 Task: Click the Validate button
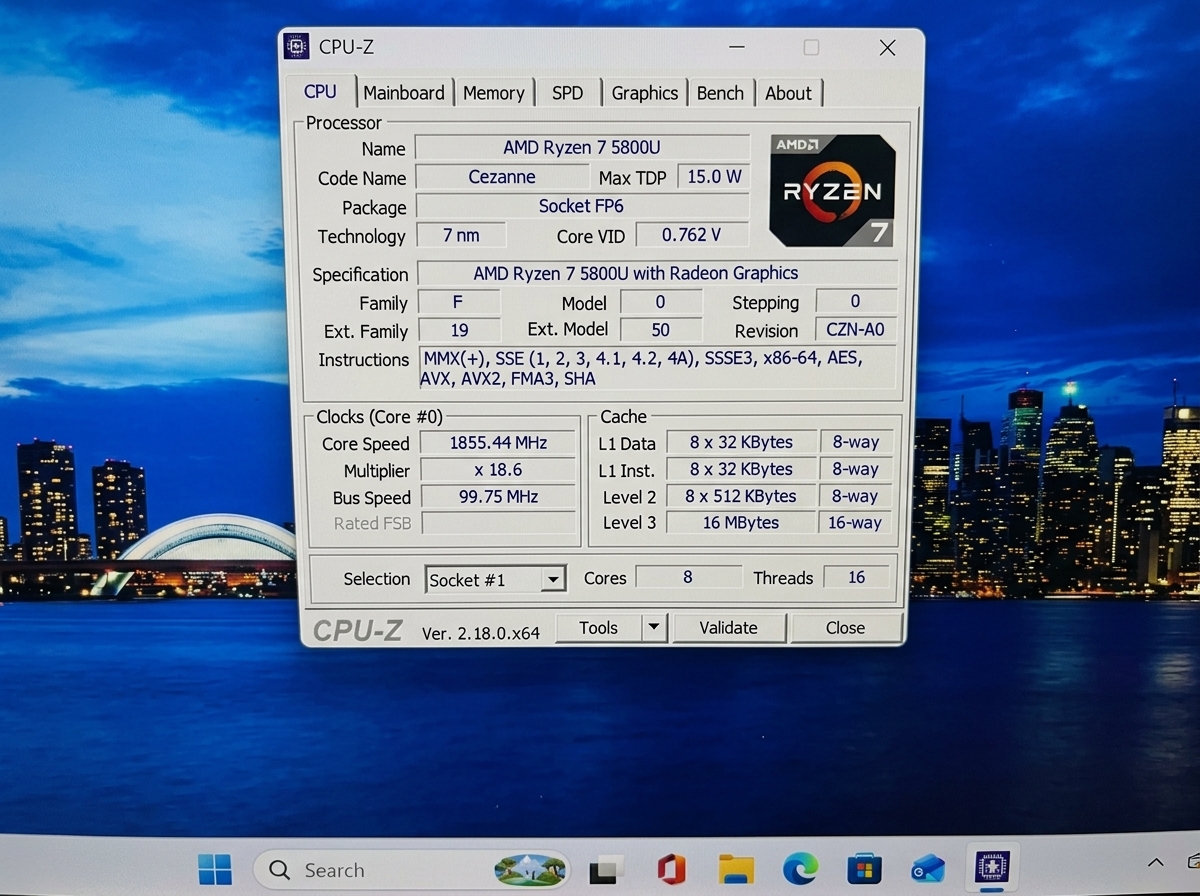[728, 628]
